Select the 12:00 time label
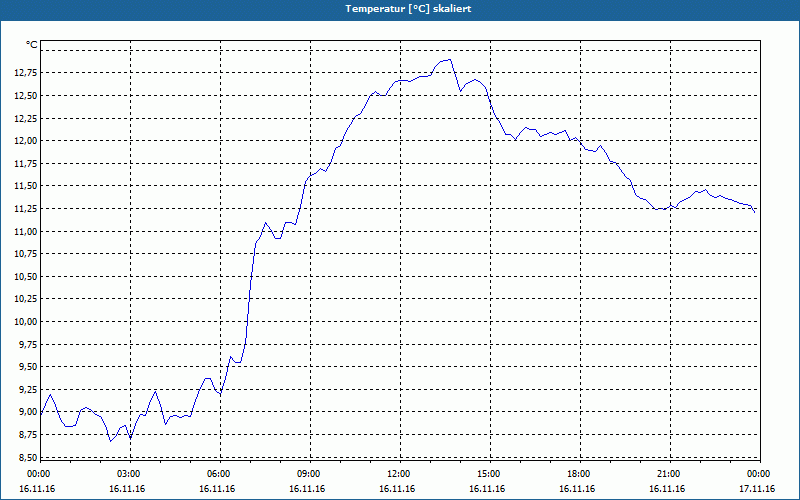 (x=399, y=474)
